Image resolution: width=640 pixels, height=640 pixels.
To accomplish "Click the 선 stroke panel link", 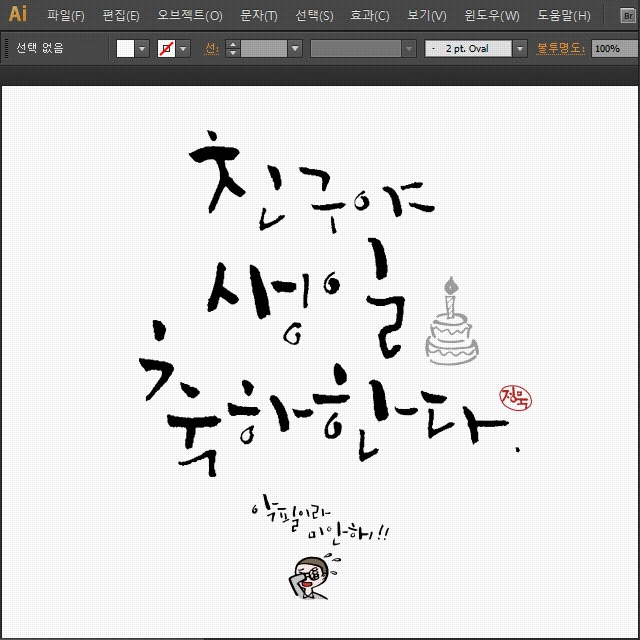I will pos(211,48).
